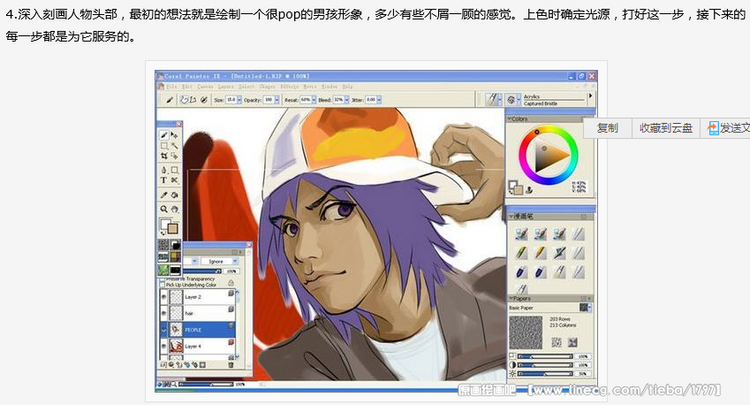The image size is (750, 405).
Task: Toggle visibility of the PEOPLE layer
Action: (164, 329)
